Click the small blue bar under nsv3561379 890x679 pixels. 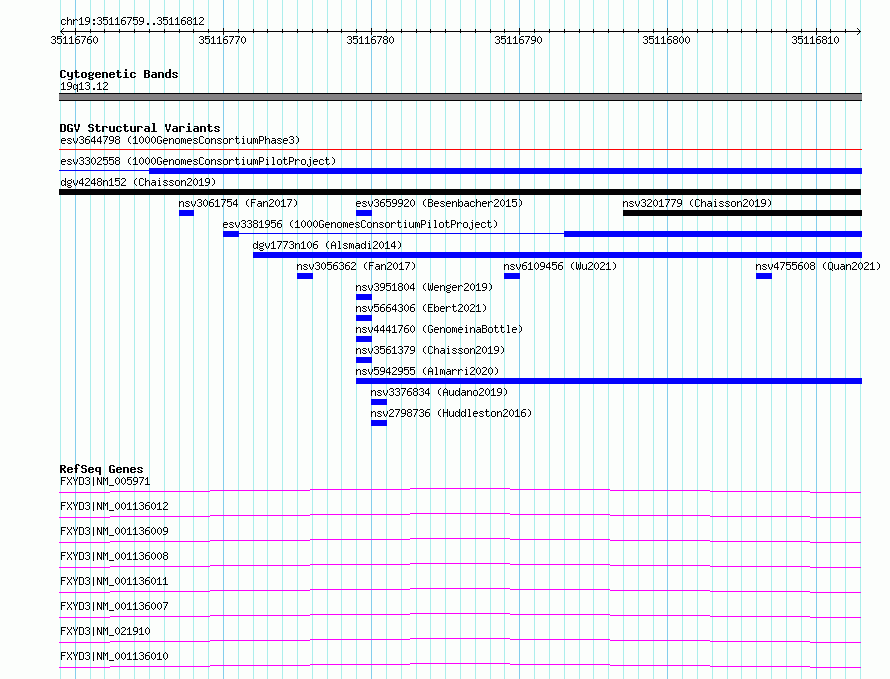point(364,360)
